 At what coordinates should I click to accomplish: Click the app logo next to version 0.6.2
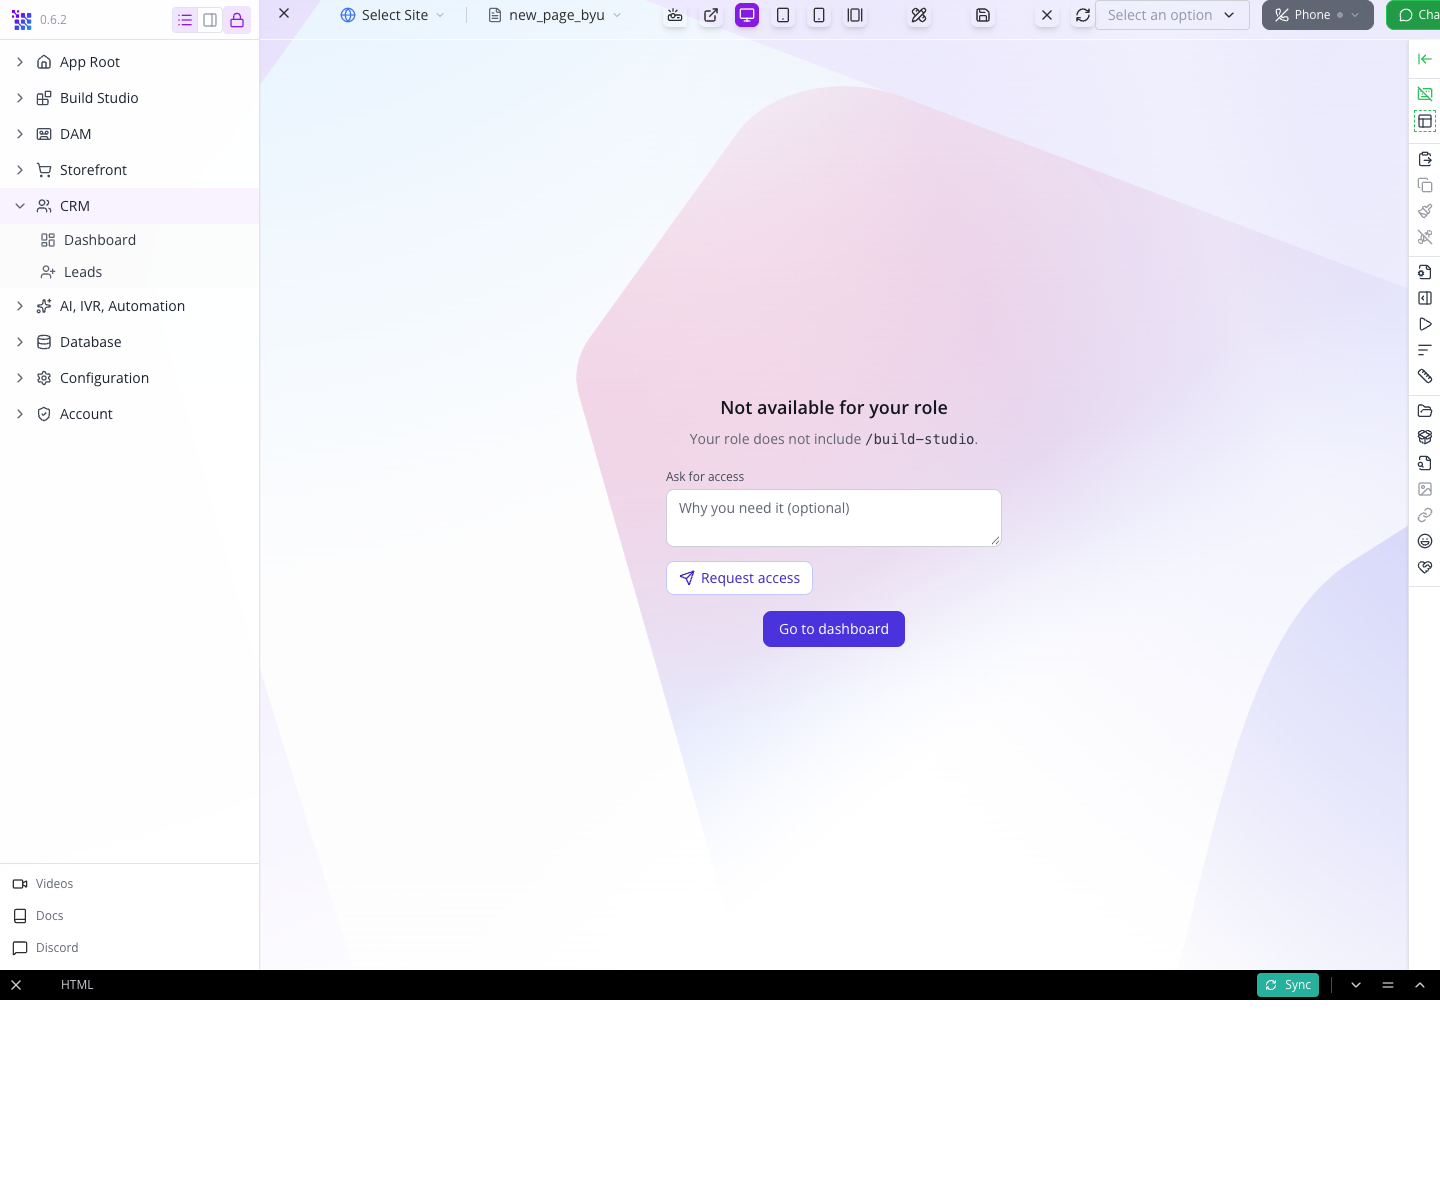pyautogui.click(x=22, y=20)
